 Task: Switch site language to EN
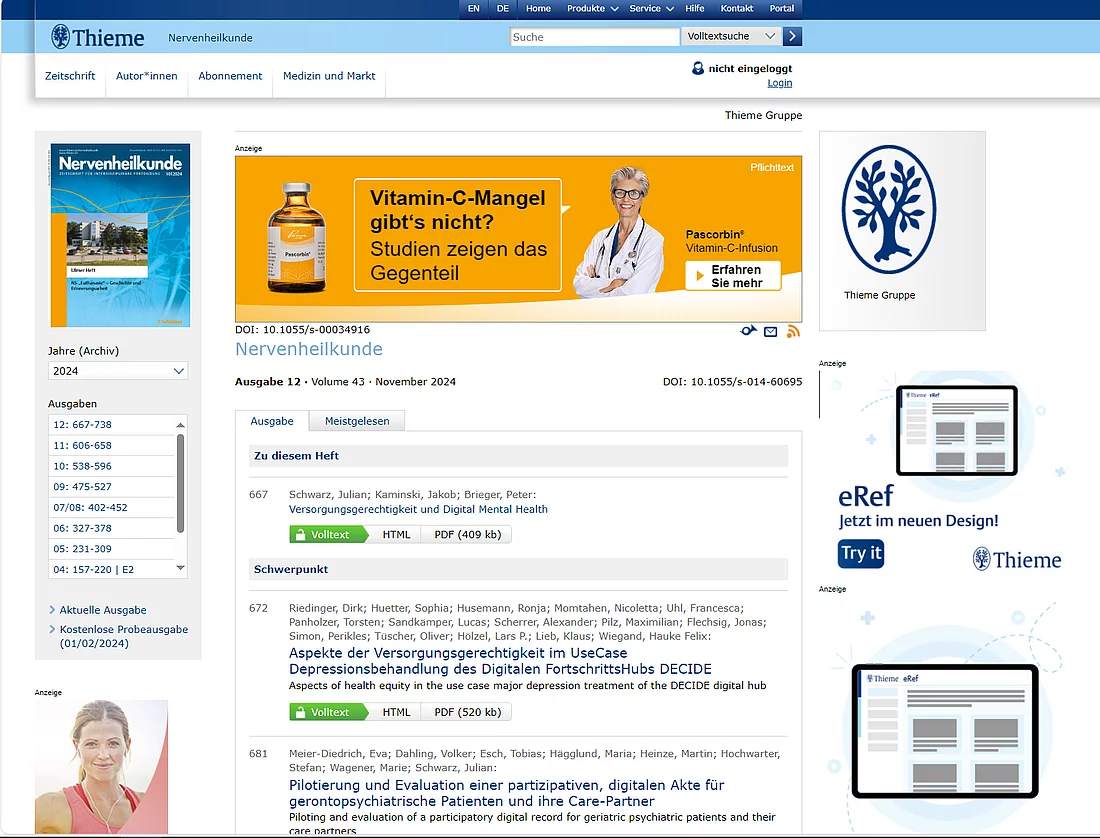click(473, 8)
